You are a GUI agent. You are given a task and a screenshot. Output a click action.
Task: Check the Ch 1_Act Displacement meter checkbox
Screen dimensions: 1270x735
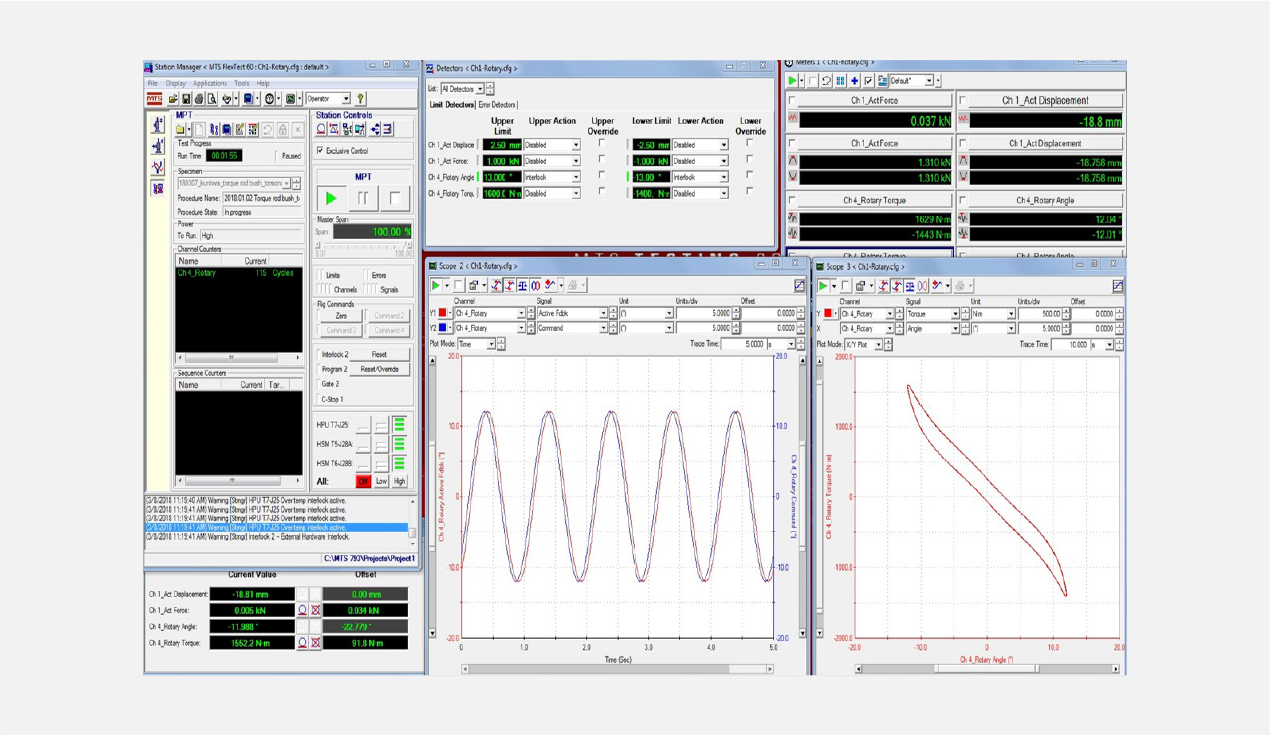[963, 101]
